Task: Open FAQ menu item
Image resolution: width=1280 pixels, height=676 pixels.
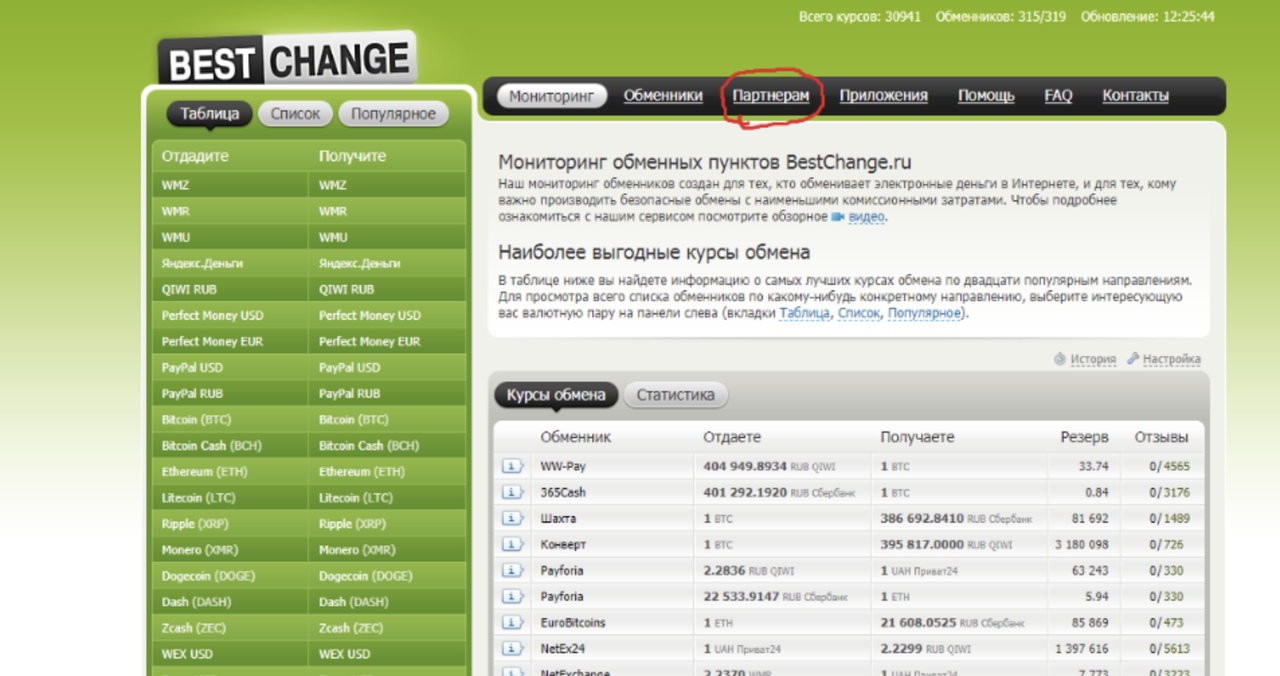Action: [1058, 96]
